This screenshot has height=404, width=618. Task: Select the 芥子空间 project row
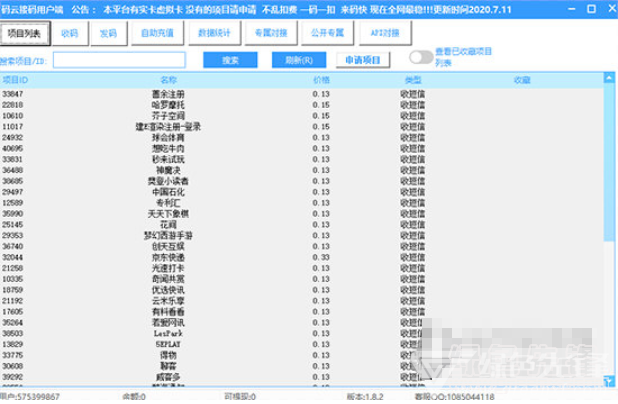(x=302, y=116)
